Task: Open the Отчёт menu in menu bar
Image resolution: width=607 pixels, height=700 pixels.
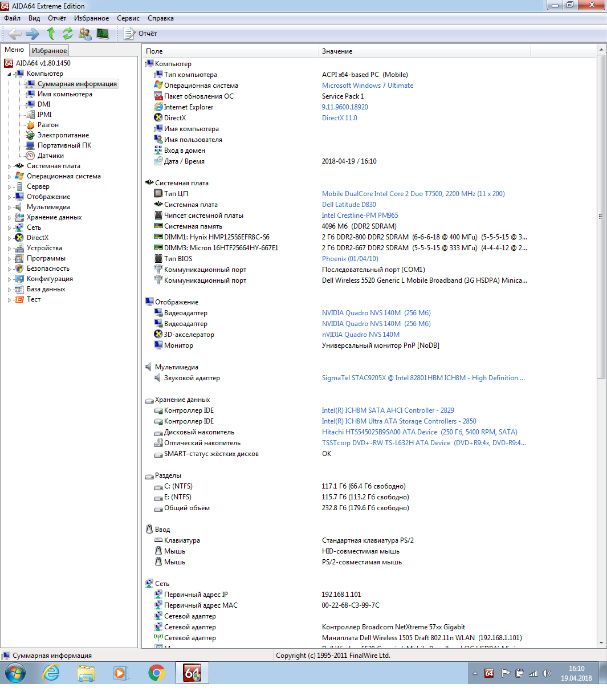Action: tap(57, 18)
